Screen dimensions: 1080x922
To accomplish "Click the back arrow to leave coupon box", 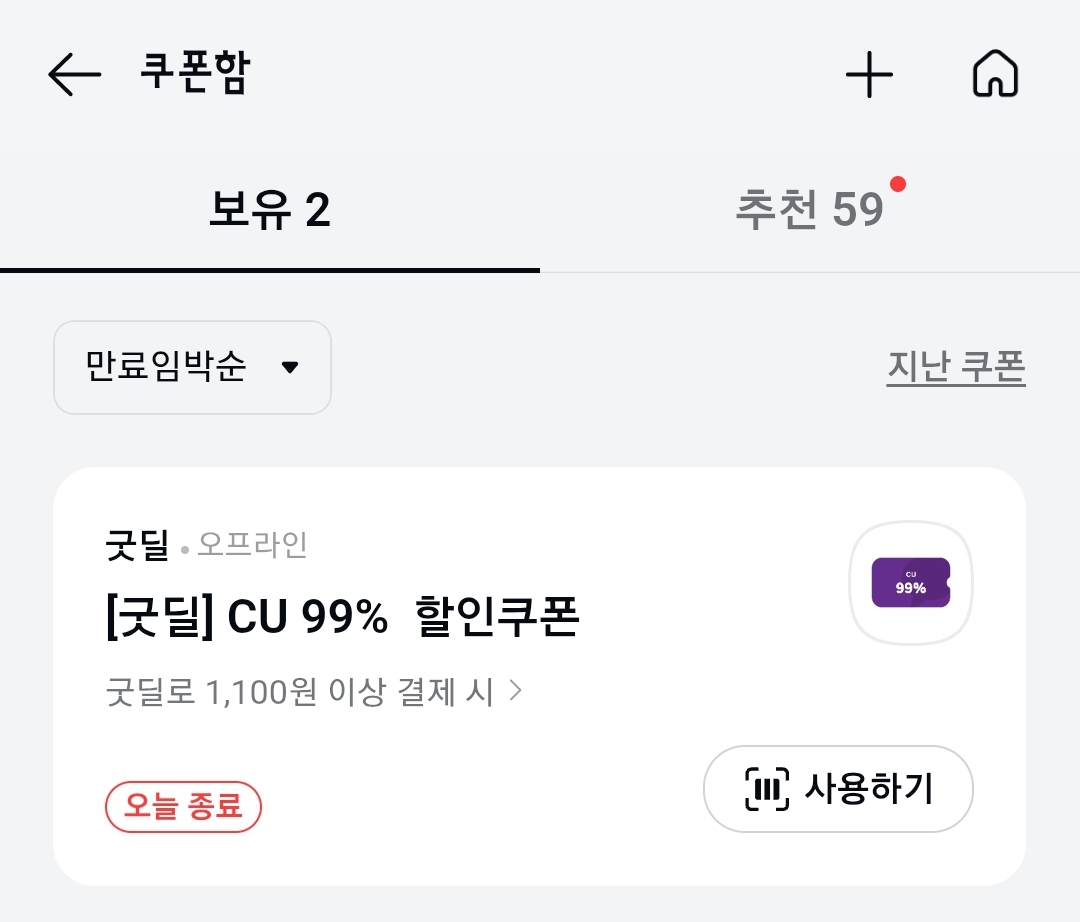I will coord(71,73).
